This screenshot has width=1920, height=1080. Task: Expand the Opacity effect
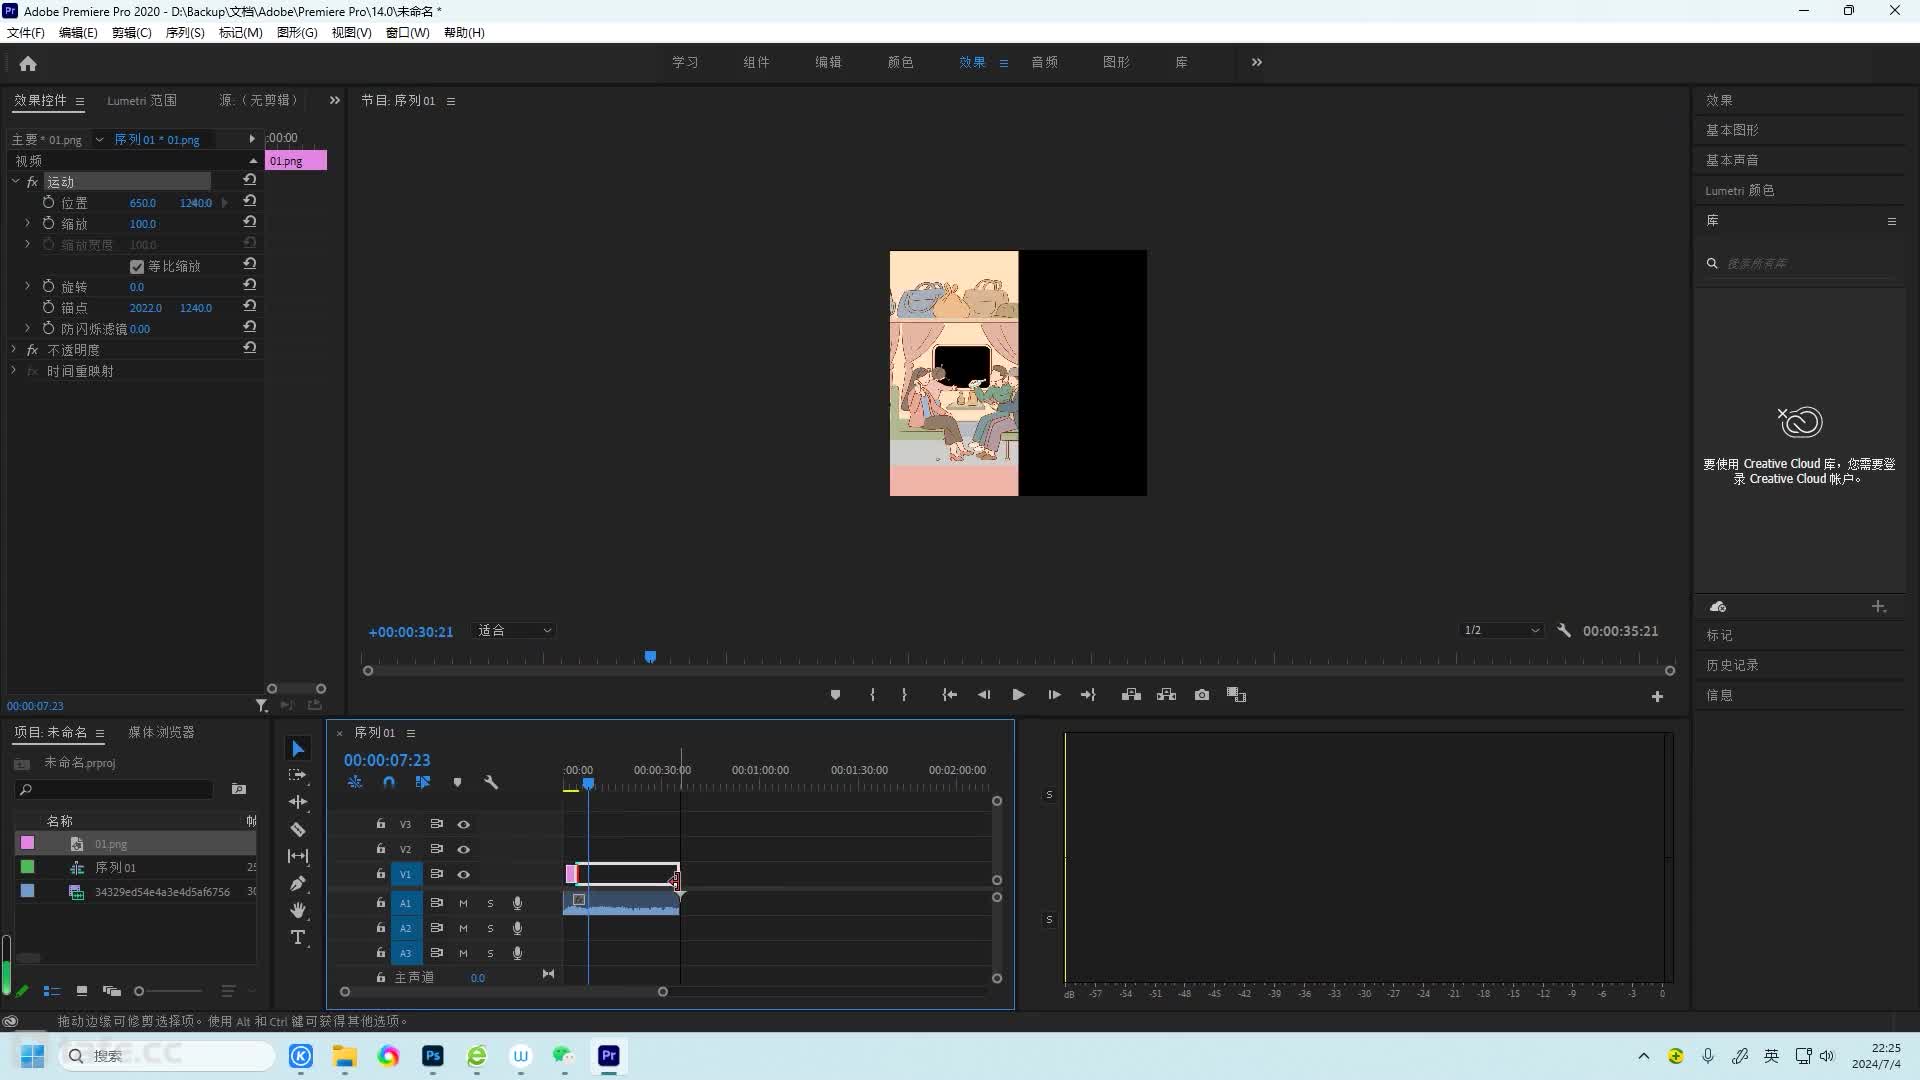point(14,349)
